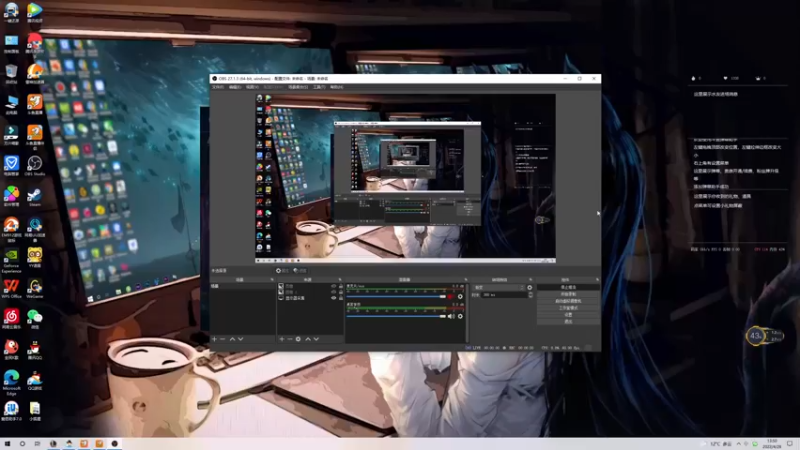This screenshot has width=800, height=450.
Task: Toggle the lock on the 显示器采集 source
Action: pos(341,298)
